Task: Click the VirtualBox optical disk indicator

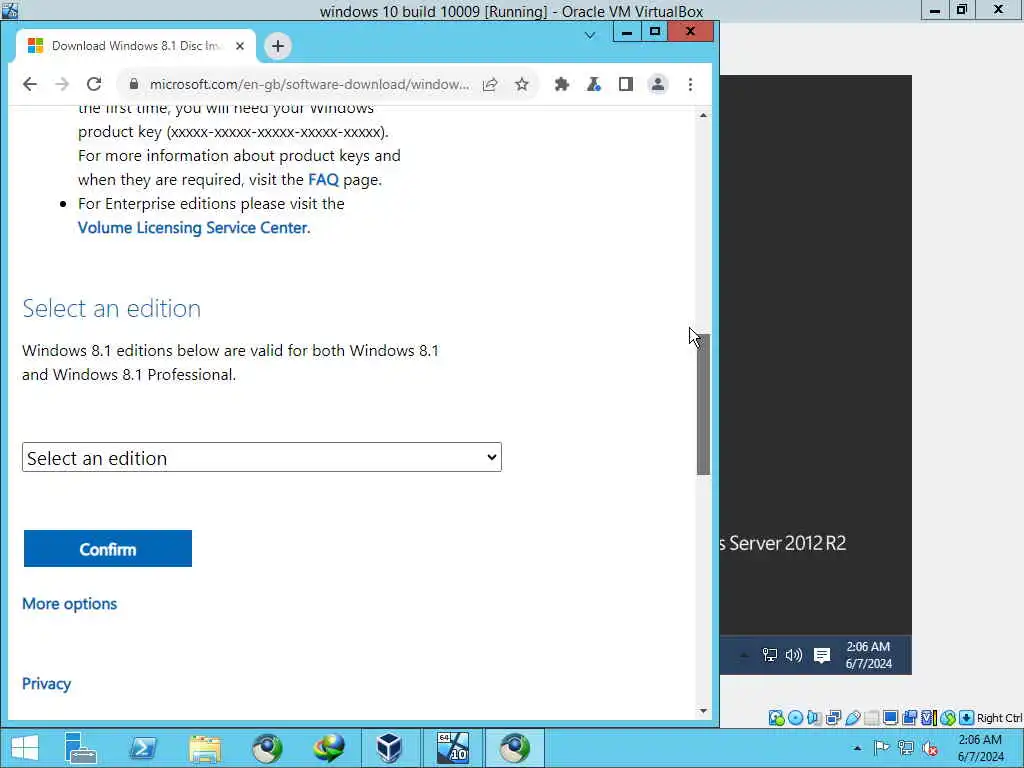Action: [x=795, y=718]
